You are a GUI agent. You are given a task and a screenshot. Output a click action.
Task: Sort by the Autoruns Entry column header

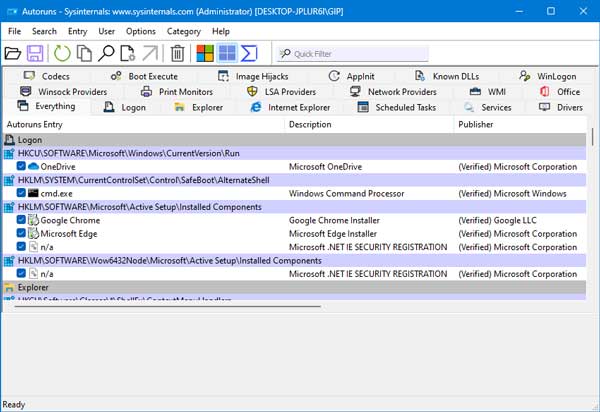[x=143, y=124]
